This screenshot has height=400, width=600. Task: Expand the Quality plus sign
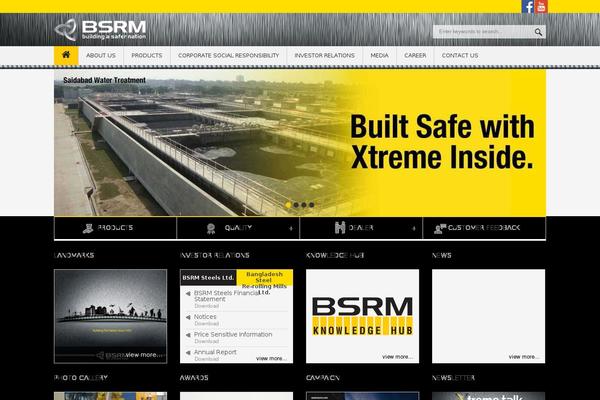[x=291, y=229]
